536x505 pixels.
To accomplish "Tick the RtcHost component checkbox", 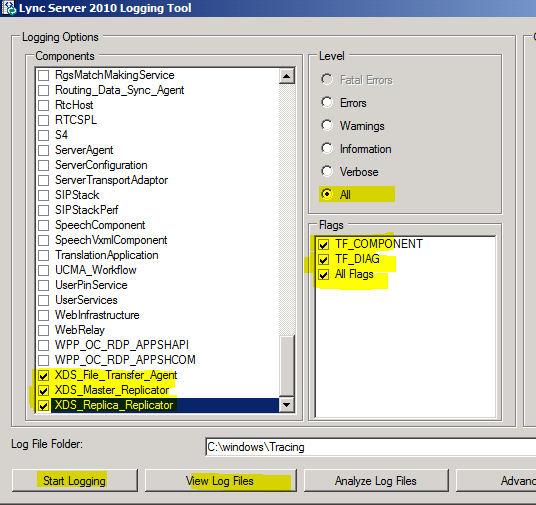I will [43, 105].
